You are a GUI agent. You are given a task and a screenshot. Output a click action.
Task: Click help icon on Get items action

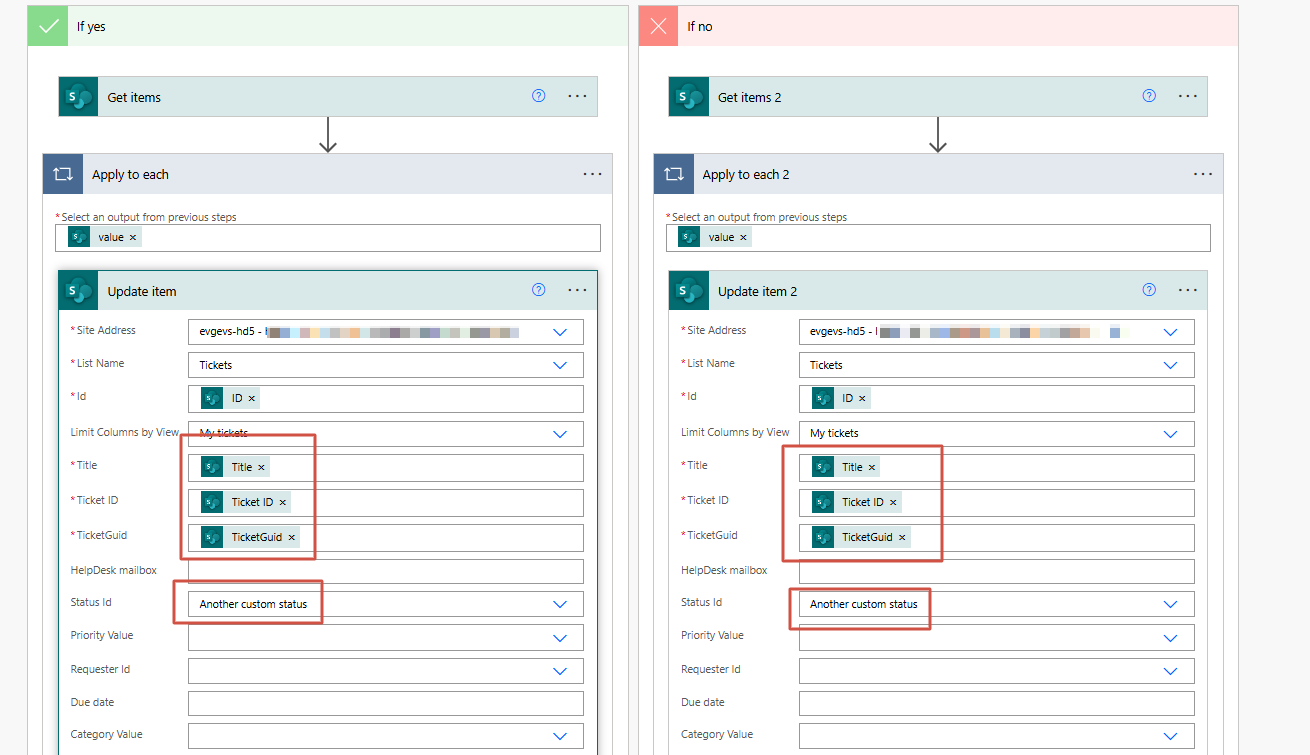coord(538,96)
